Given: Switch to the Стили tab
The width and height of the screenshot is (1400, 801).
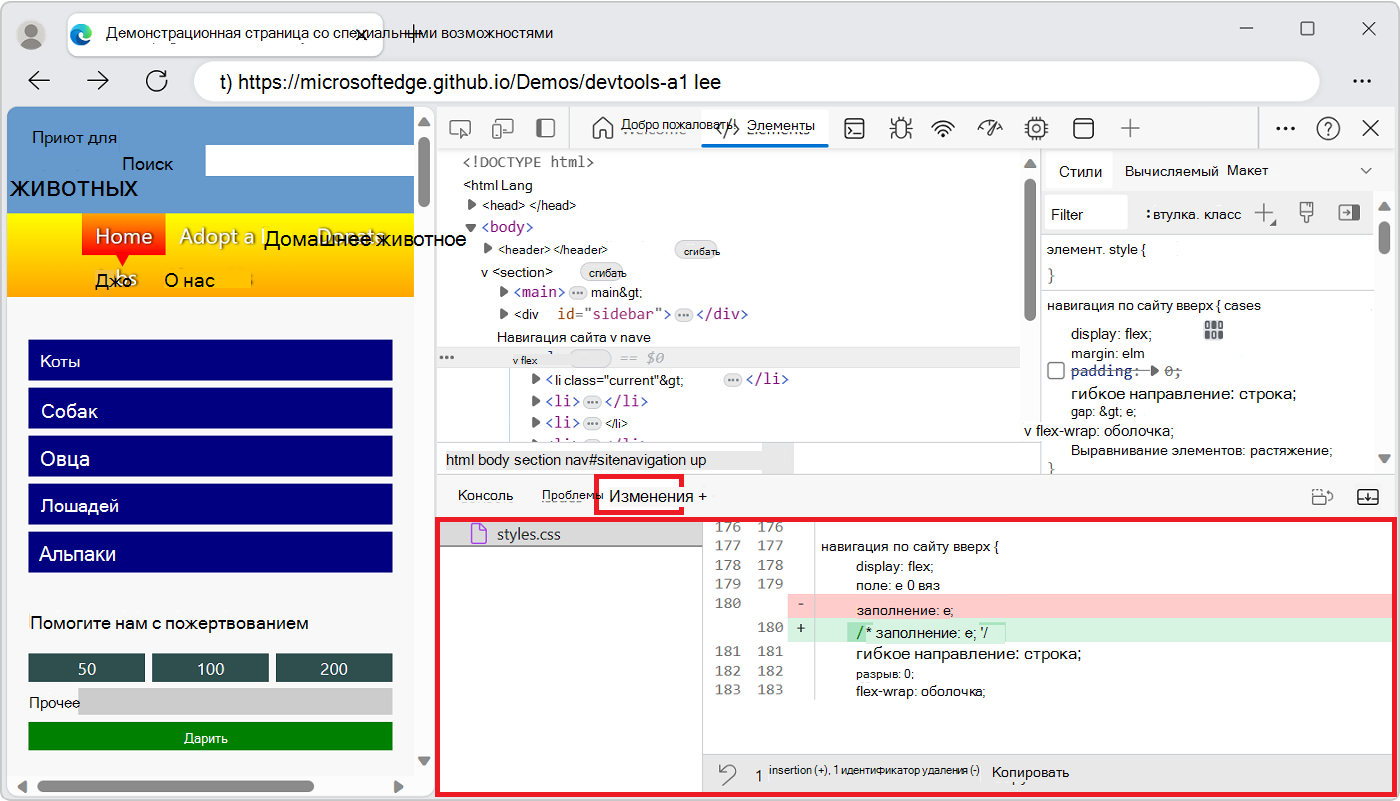Looking at the screenshot, I should pyautogui.click(x=1080, y=171).
